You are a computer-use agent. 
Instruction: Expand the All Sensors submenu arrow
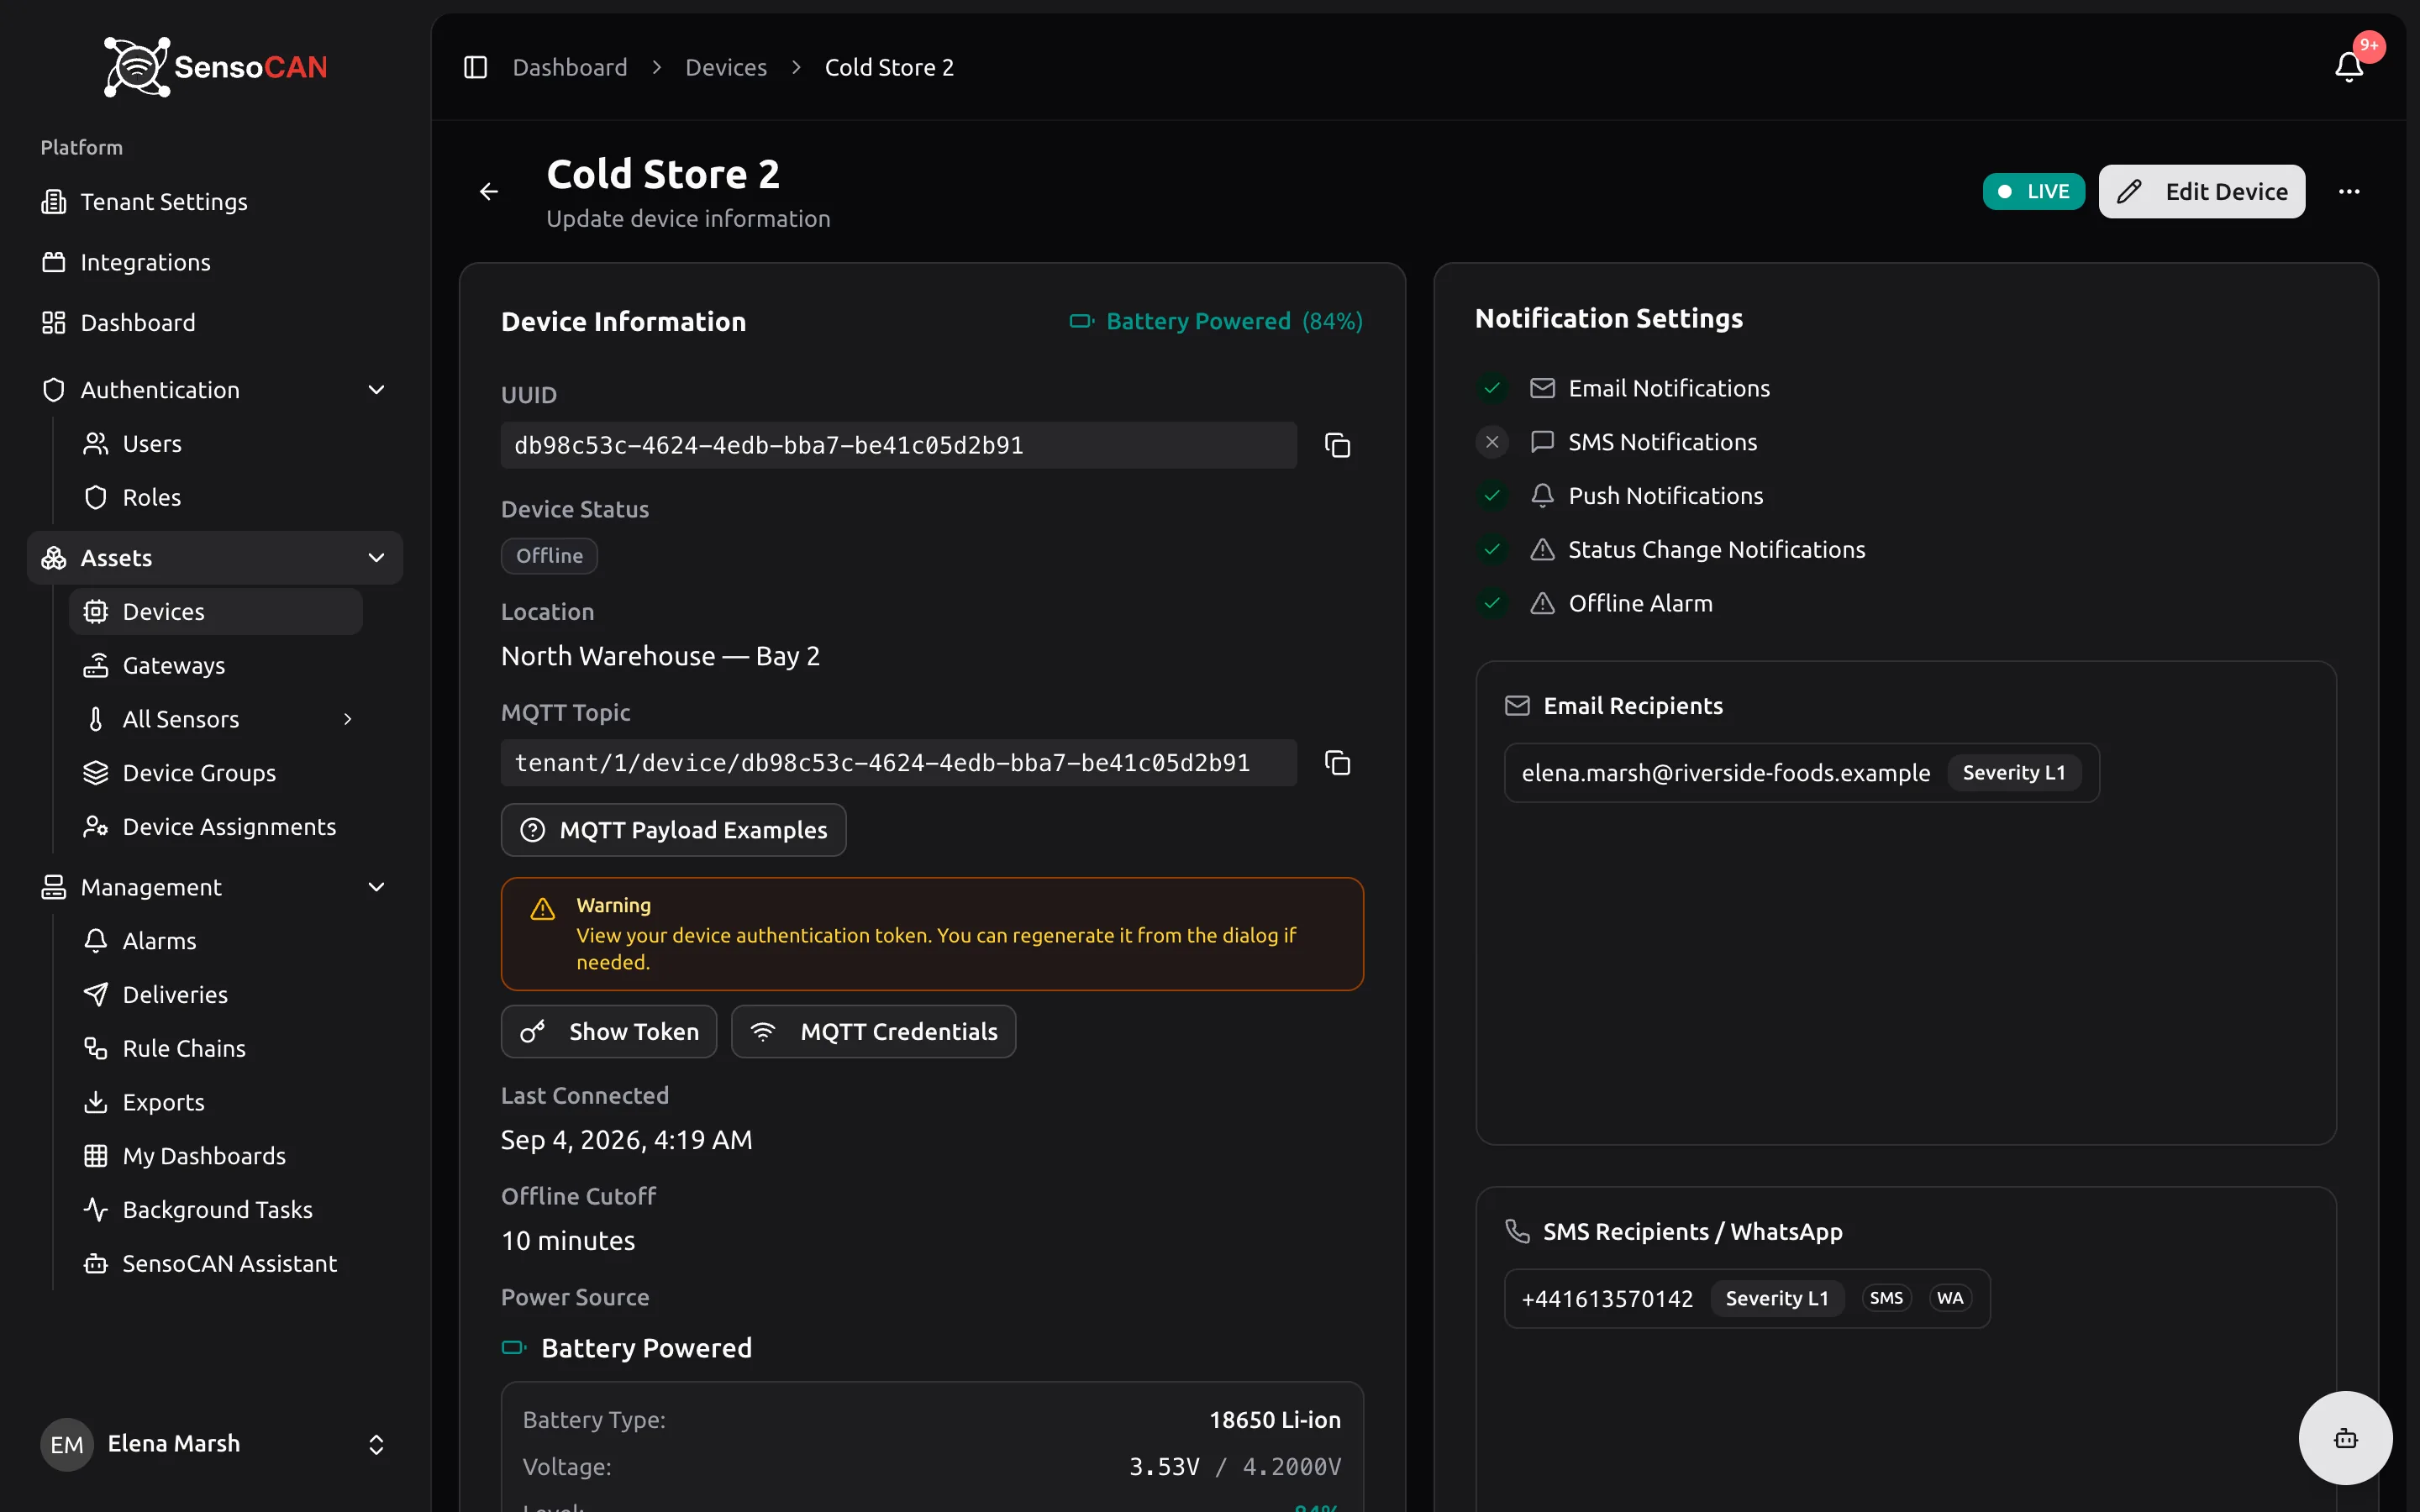tap(348, 719)
